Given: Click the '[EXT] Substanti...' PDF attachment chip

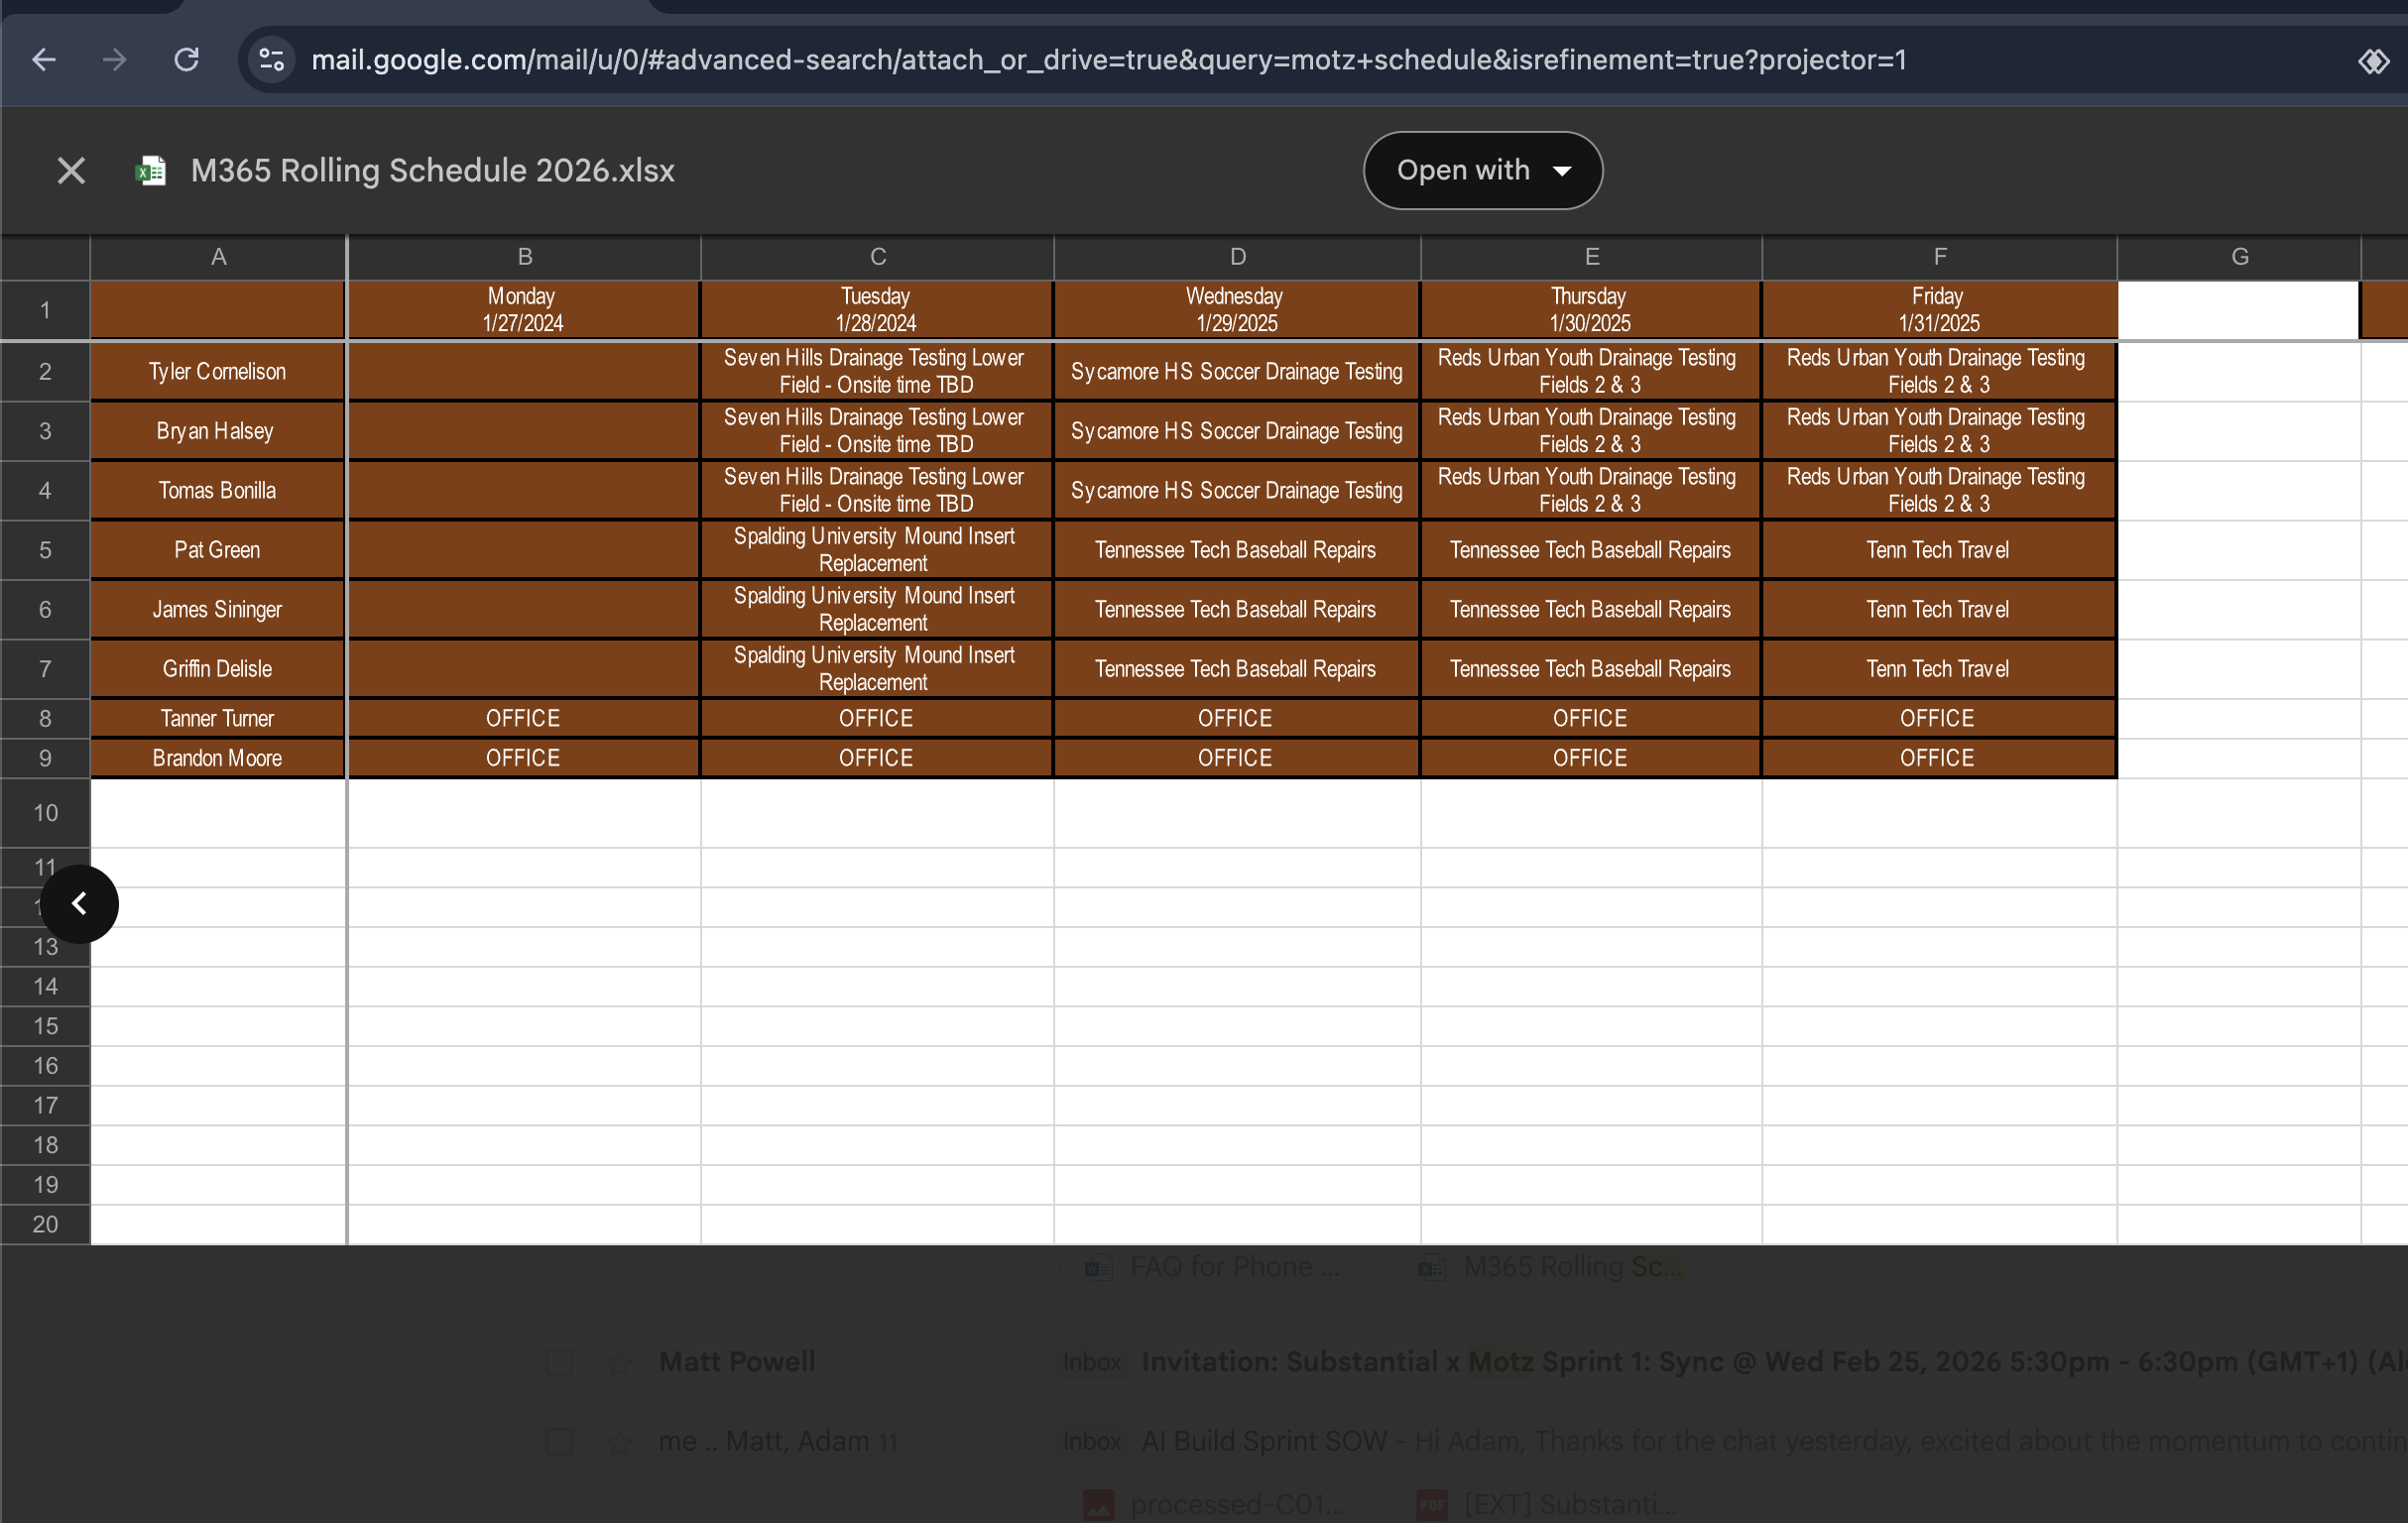Looking at the screenshot, I should [1552, 1504].
